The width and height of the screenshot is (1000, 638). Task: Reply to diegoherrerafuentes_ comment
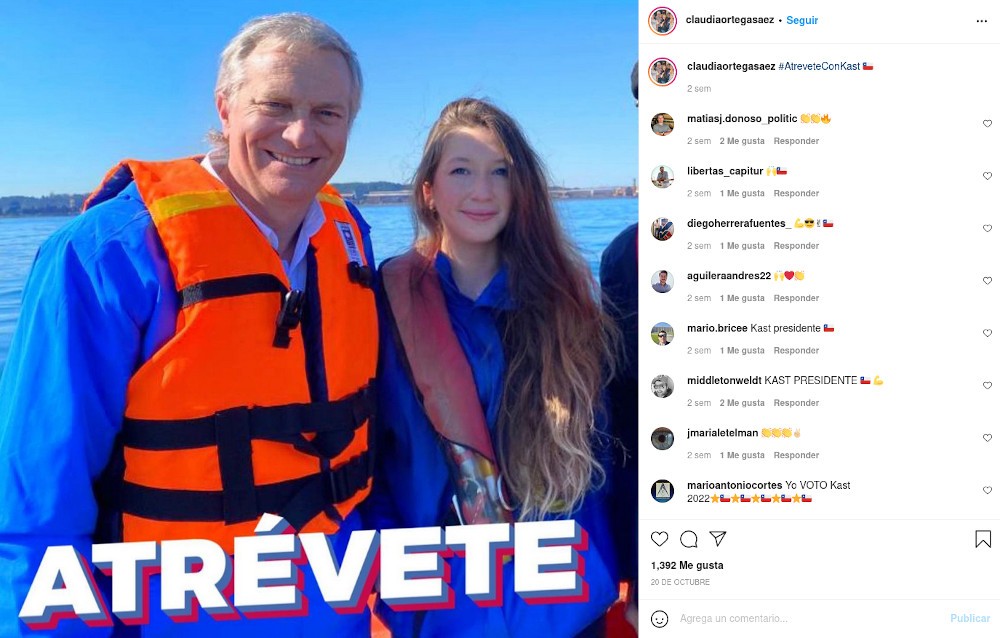(x=796, y=246)
